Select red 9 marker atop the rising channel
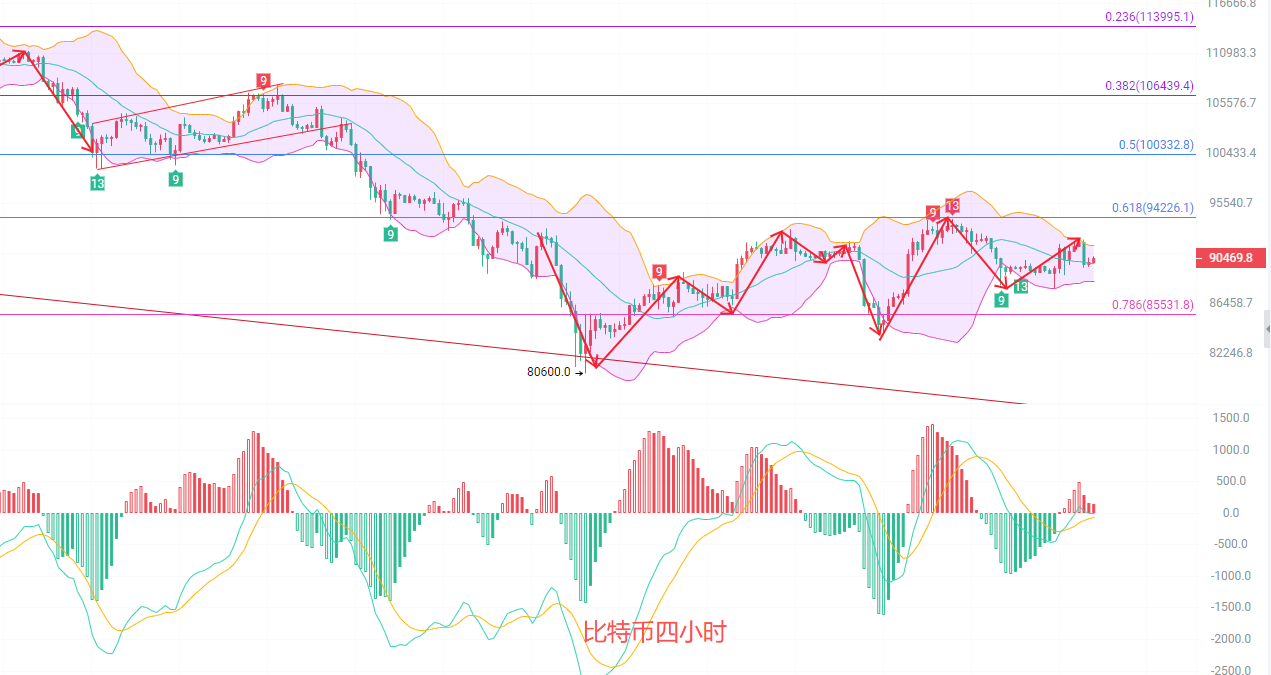The image size is (1271, 675). click(x=262, y=81)
